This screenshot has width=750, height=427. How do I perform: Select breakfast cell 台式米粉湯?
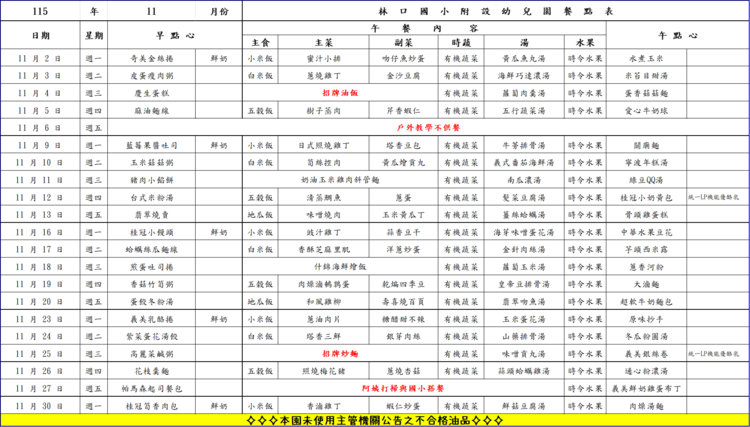(x=152, y=197)
